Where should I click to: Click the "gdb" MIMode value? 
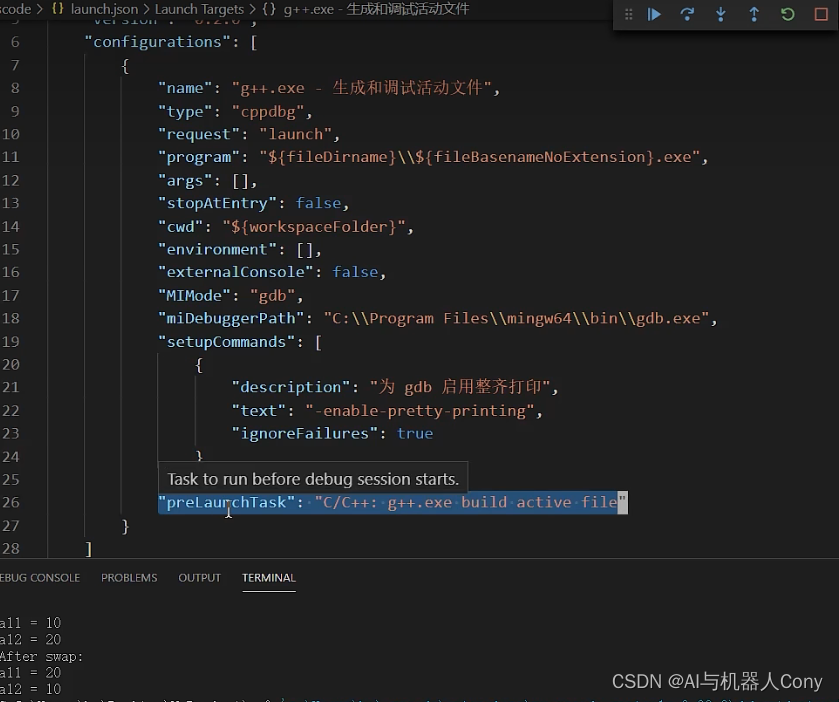point(272,295)
